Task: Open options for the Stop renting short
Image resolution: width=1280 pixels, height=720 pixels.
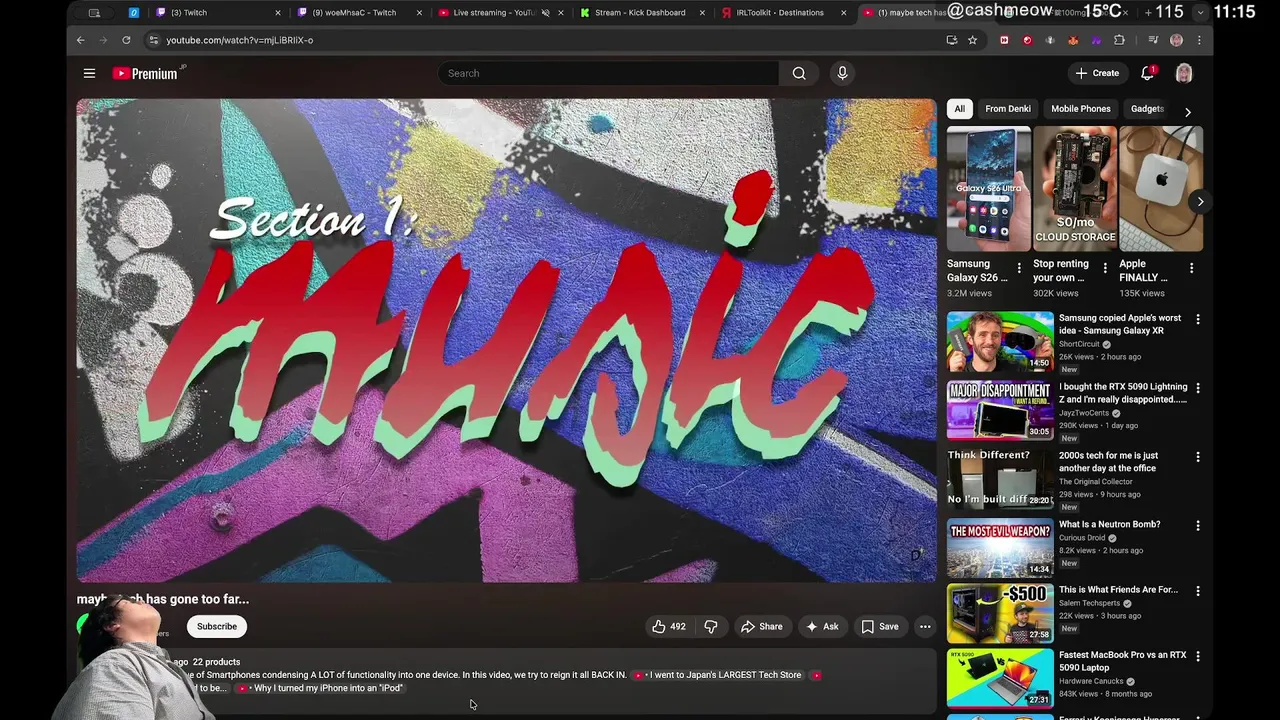Action: click(x=1105, y=268)
